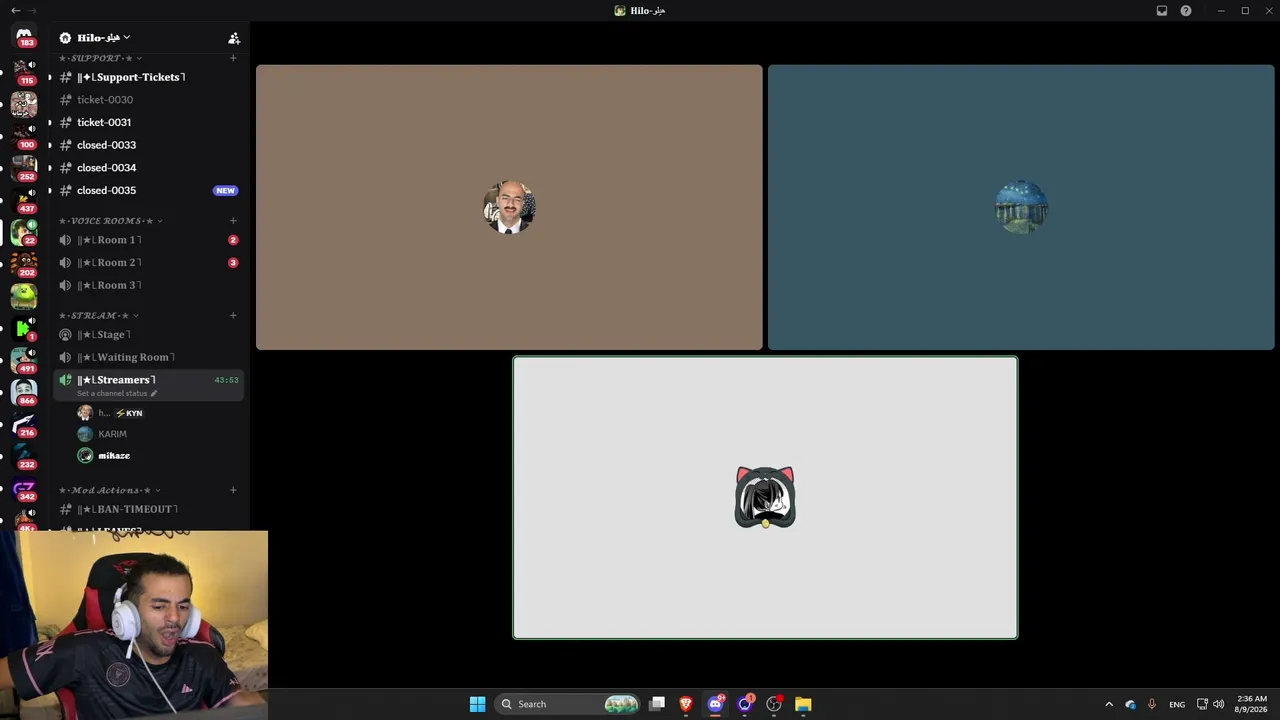The image size is (1280, 720).
Task: Click "Set a channel status" text
Action: [x=111, y=394]
